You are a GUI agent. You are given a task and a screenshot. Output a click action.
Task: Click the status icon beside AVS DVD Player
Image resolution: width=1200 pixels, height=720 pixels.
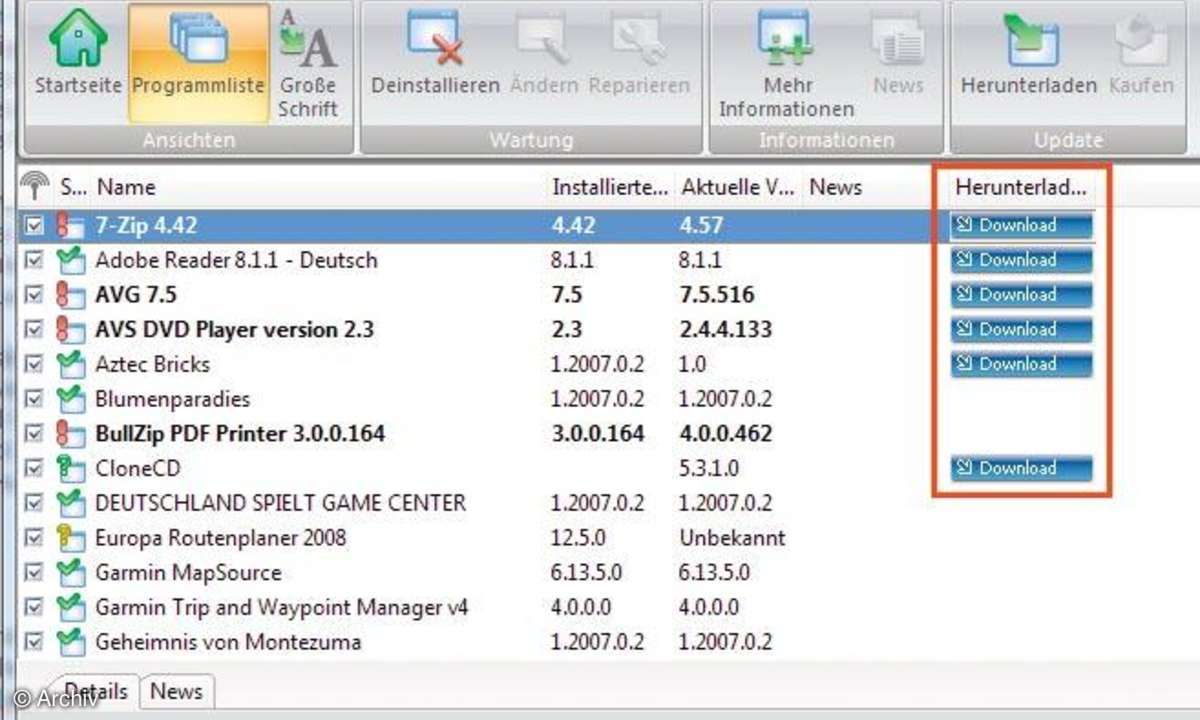[x=70, y=330]
